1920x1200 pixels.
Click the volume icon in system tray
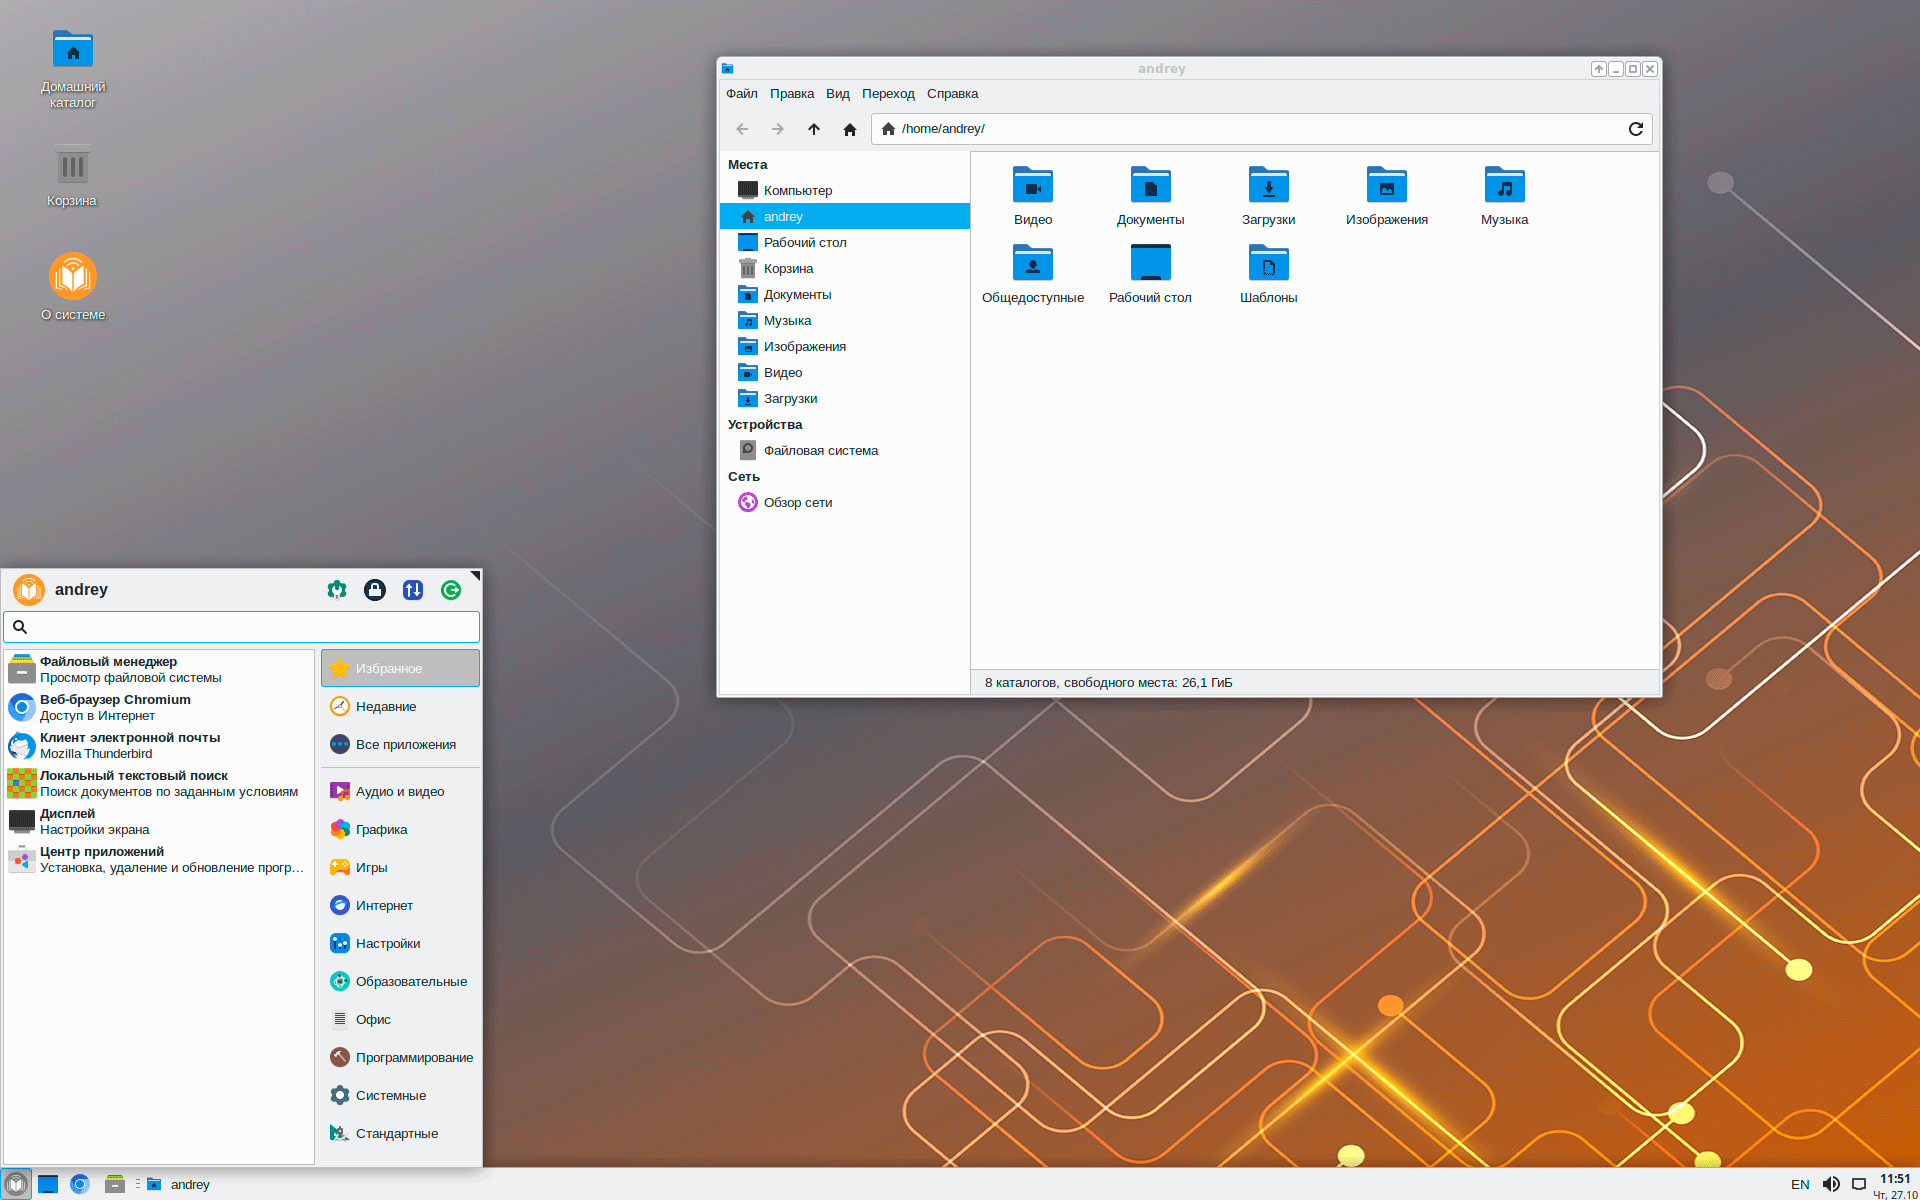click(1830, 1184)
